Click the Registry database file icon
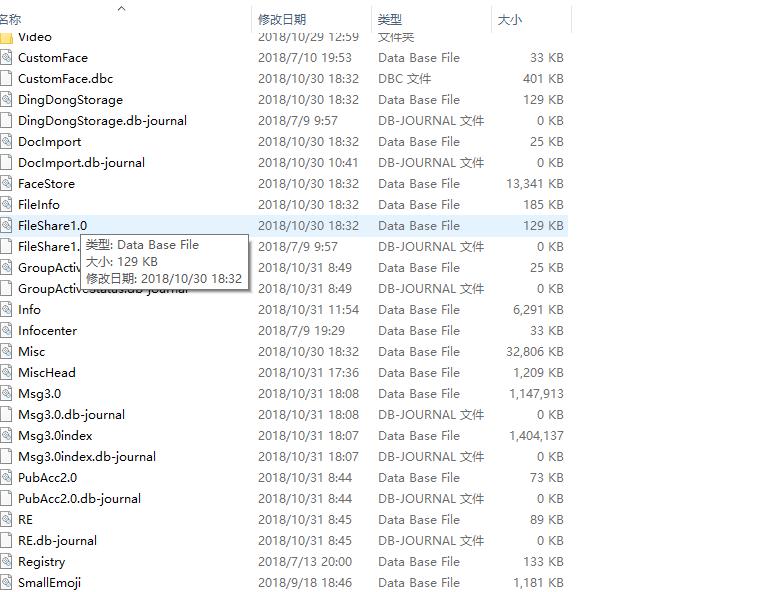The image size is (773, 592). point(6,561)
